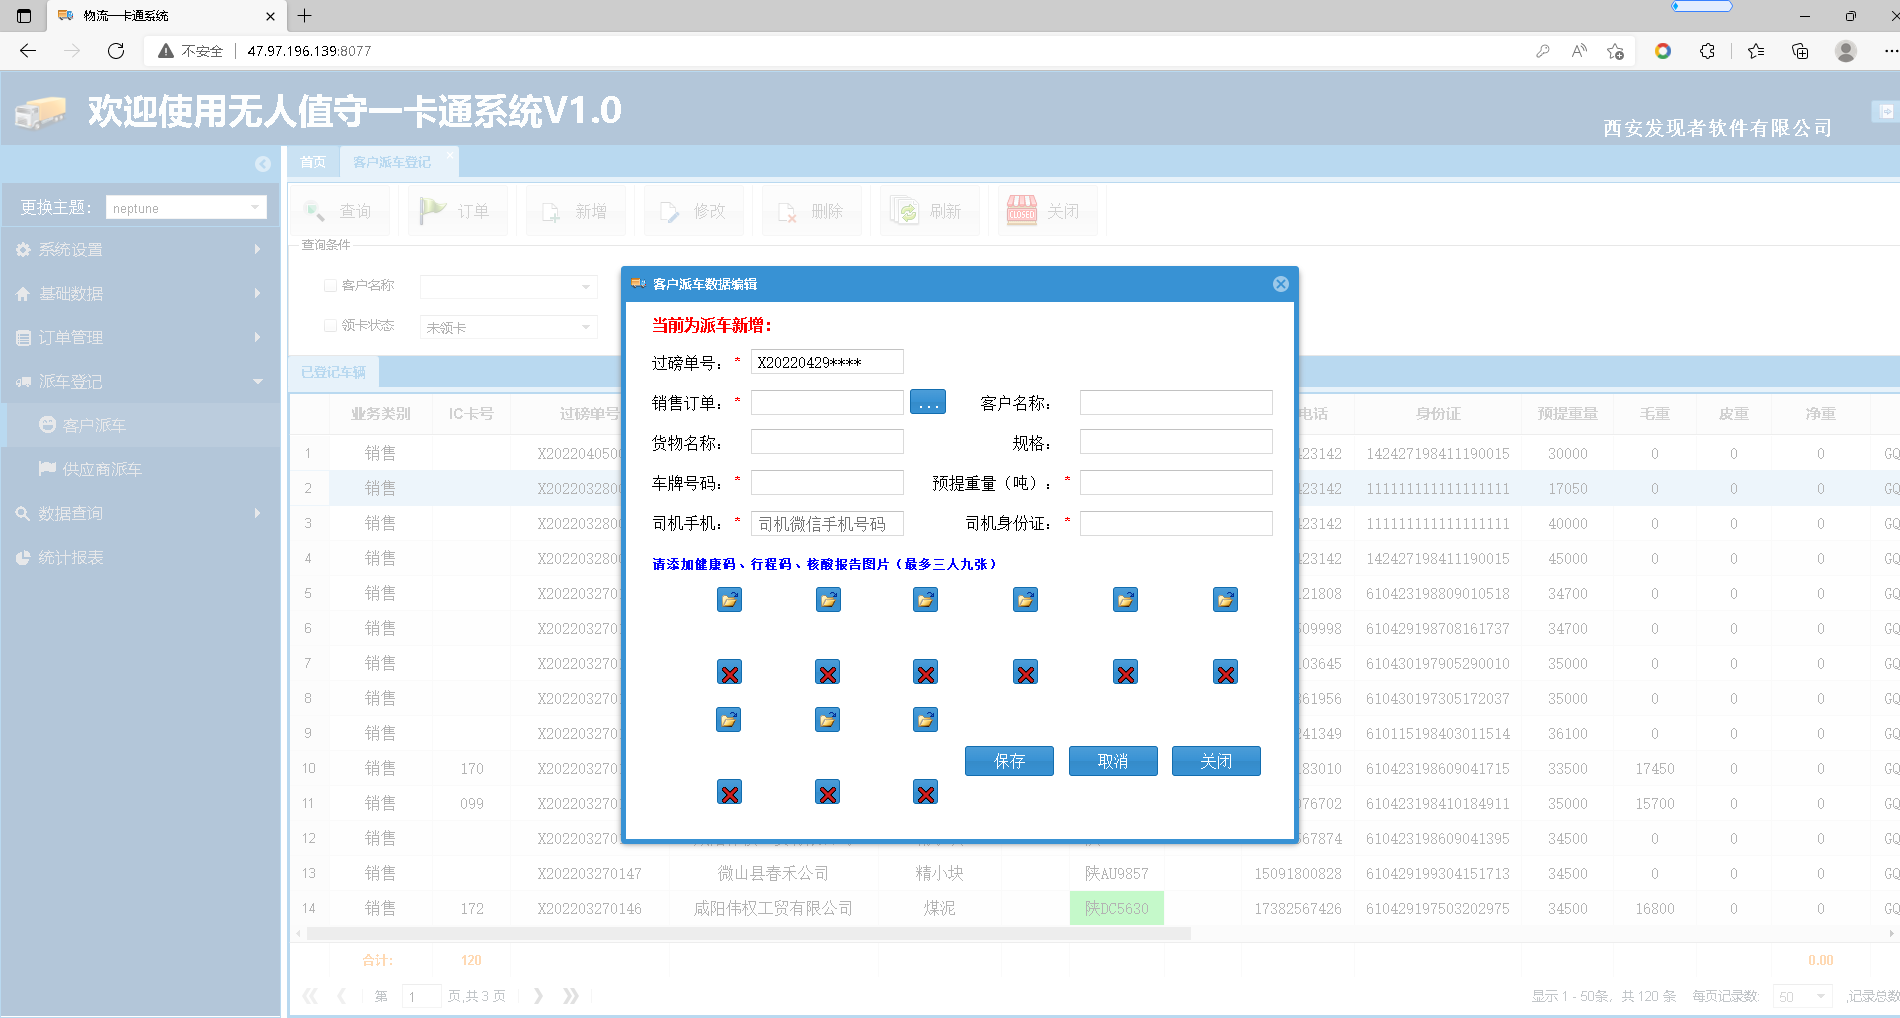This screenshot has height=1018, width=1900.
Task: Collapse the left sidebar panel arrow
Action: click(x=262, y=164)
